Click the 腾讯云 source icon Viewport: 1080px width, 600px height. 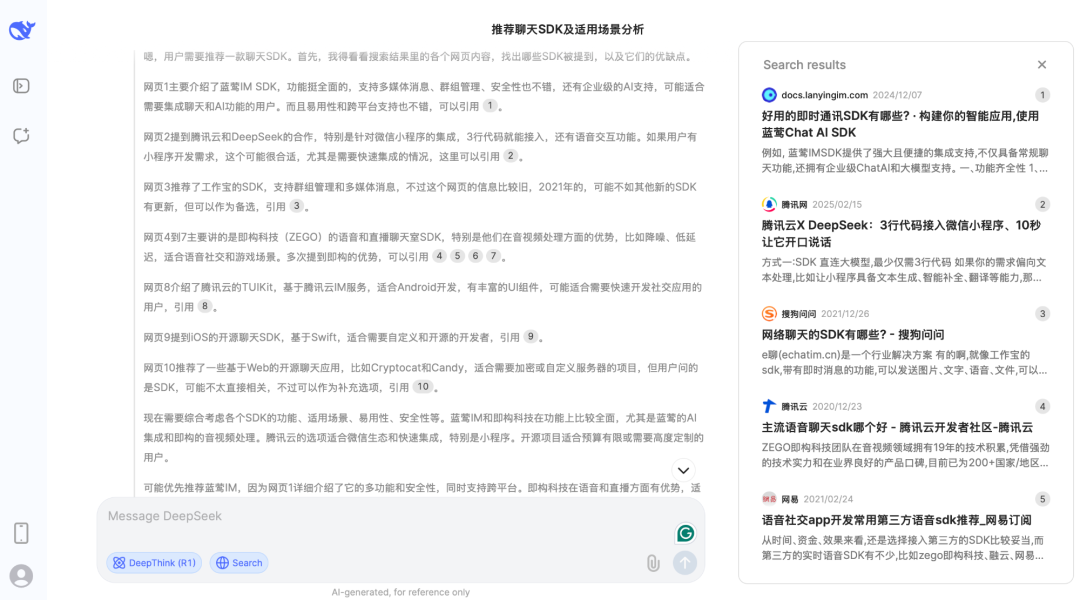769,406
